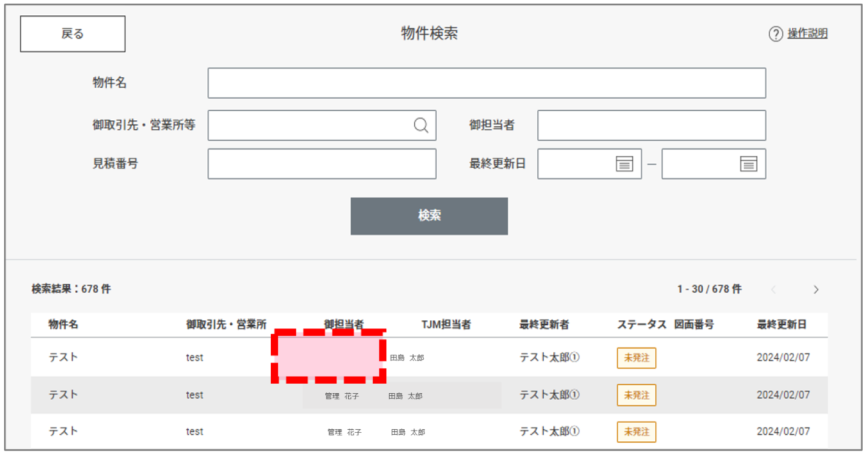Click 未発注 badge in second row
Image resolution: width=867 pixels, height=454 pixels.
636,395
